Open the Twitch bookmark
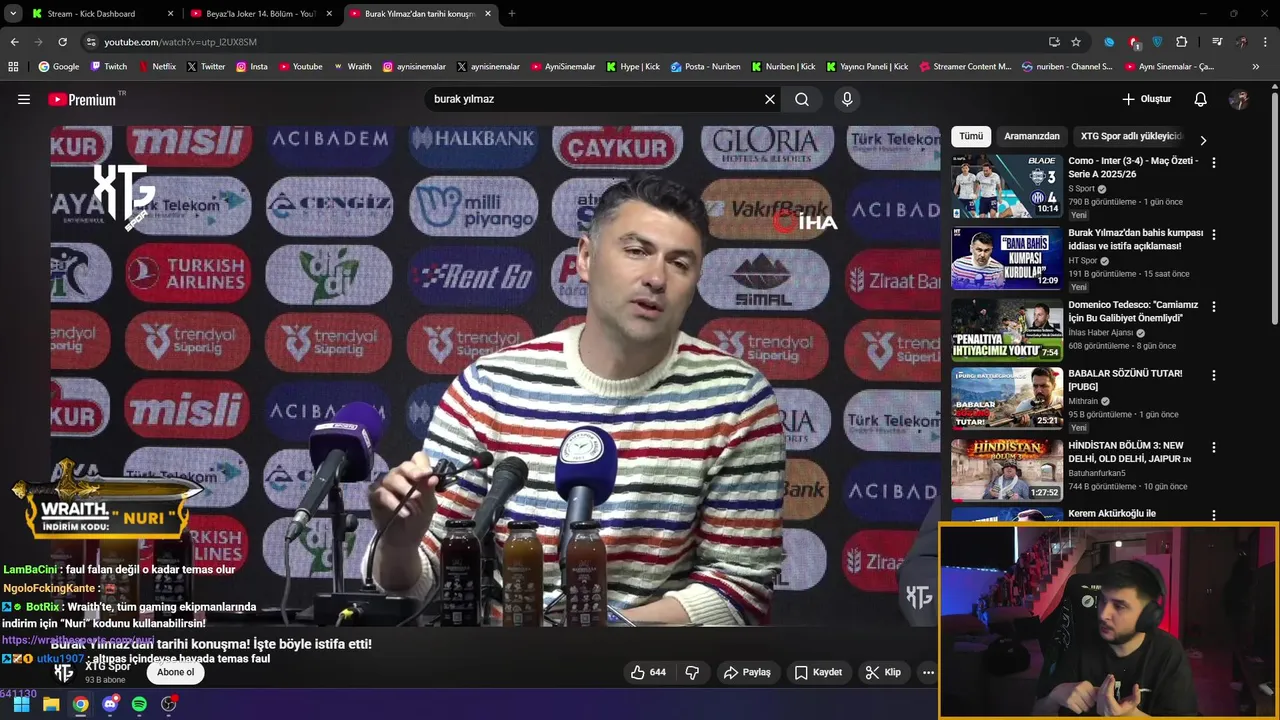1280x720 pixels. tap(108, 67)
